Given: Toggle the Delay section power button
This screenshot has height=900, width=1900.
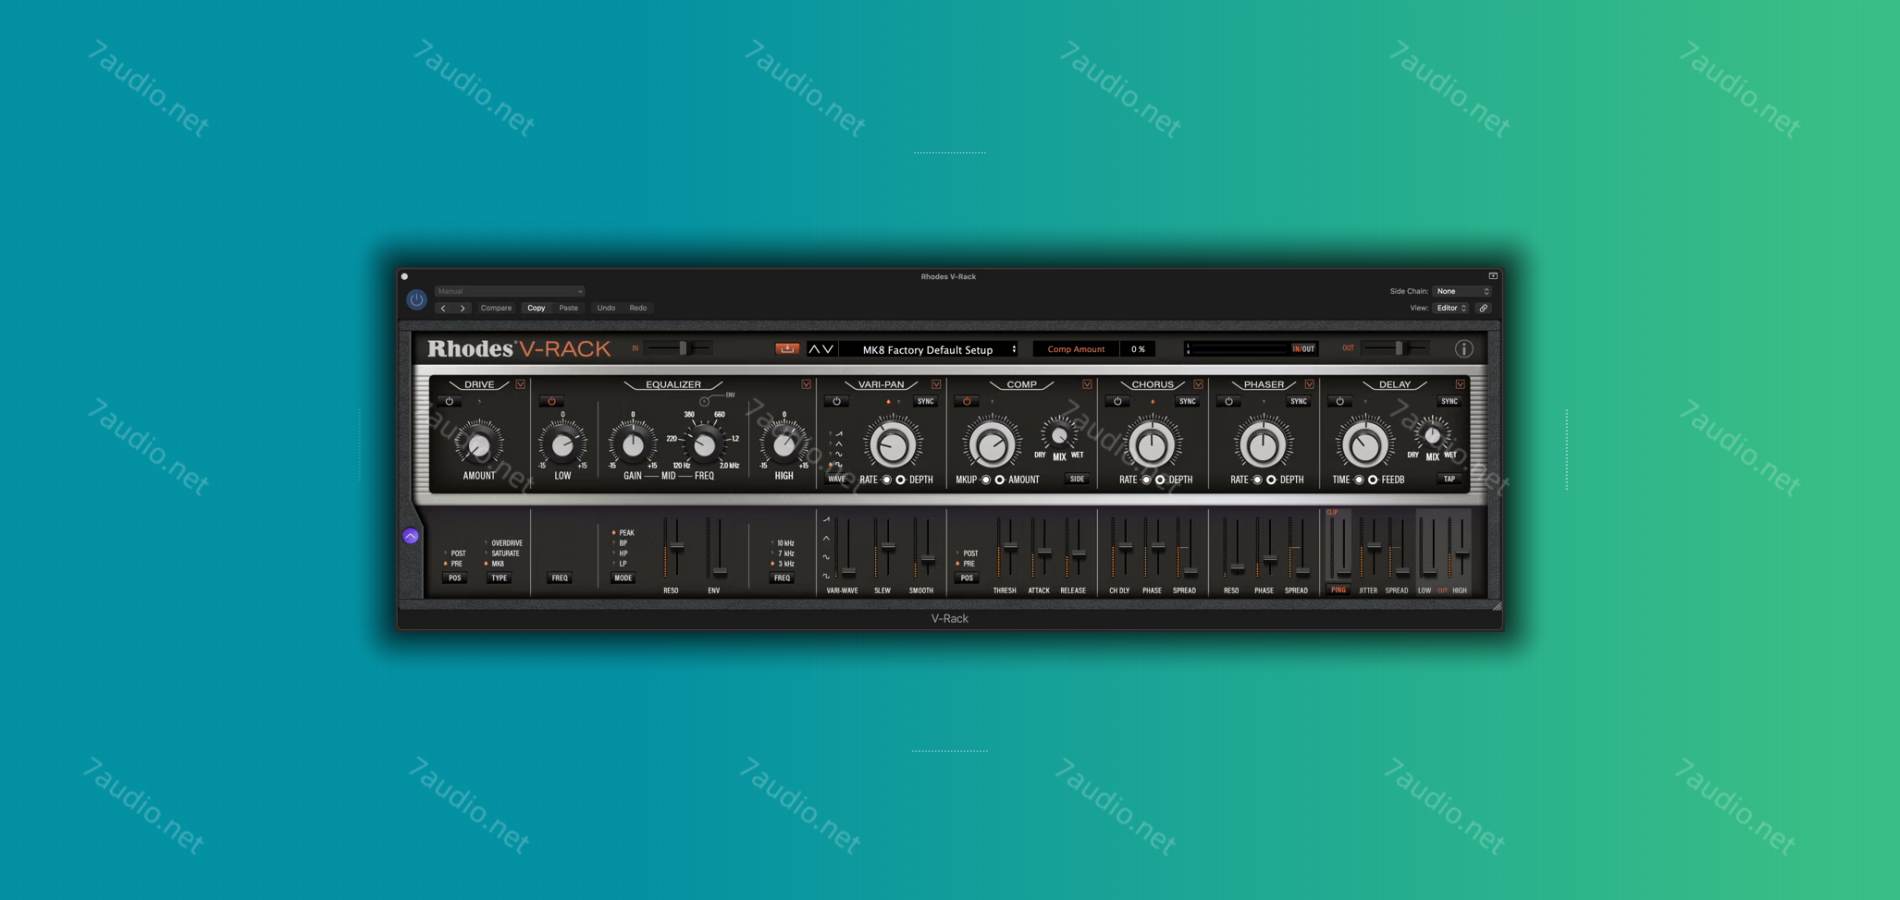Looking at the screenshot, I should pyautogui.click(x=1339, y=402).
